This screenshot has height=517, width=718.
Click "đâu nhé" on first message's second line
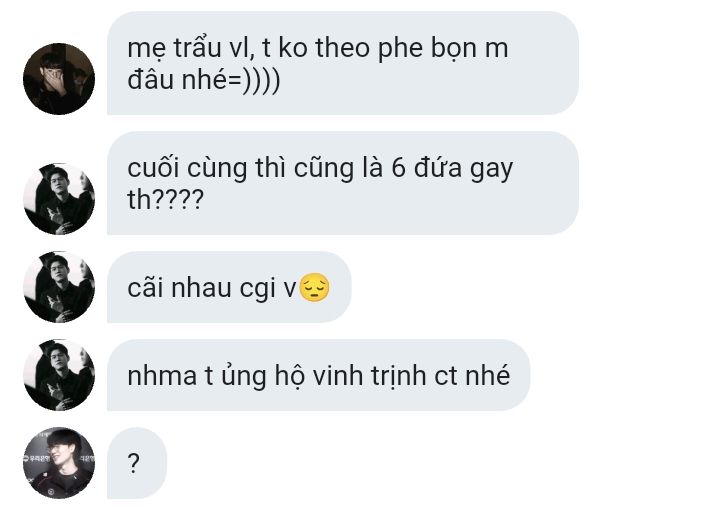coord(177,80)
